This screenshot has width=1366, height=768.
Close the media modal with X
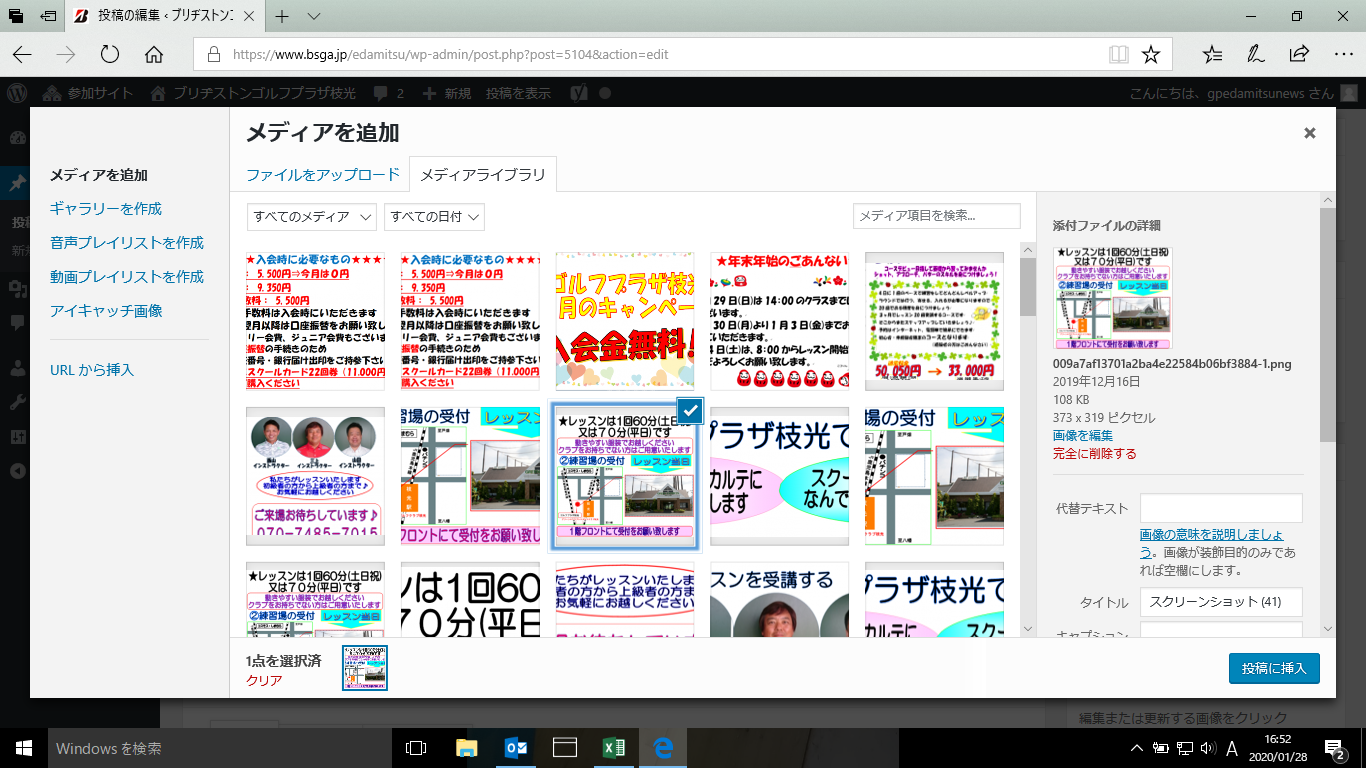(x=1310, y=133)
